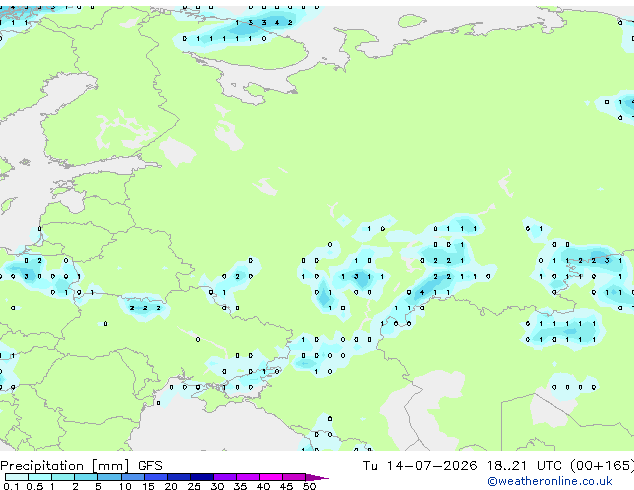634x490 pixels.
Task: Select the 5–10 mm legend color swatch
Action: click(x=109, y=477)
